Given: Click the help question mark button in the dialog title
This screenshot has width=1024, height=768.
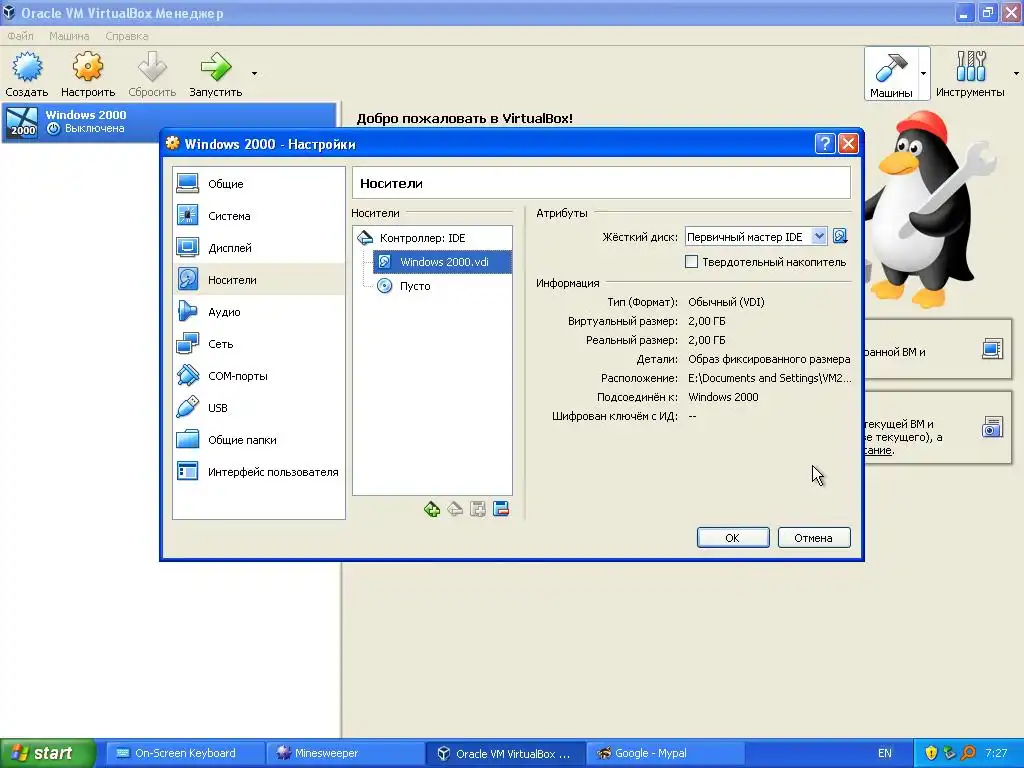Looking at the screenshot, I should tap(825, 144).
